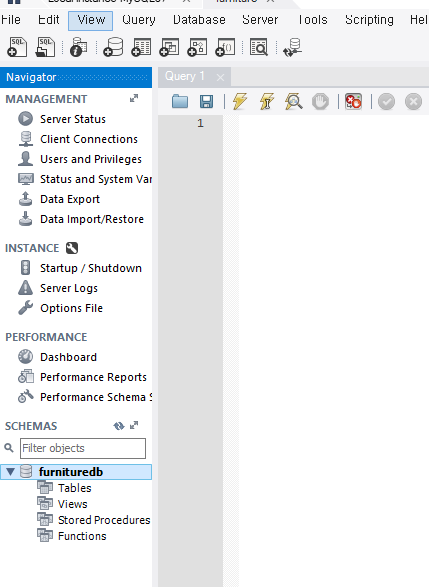Search table data toolbar icon
The image size is (429, 587).
point(259,48)
